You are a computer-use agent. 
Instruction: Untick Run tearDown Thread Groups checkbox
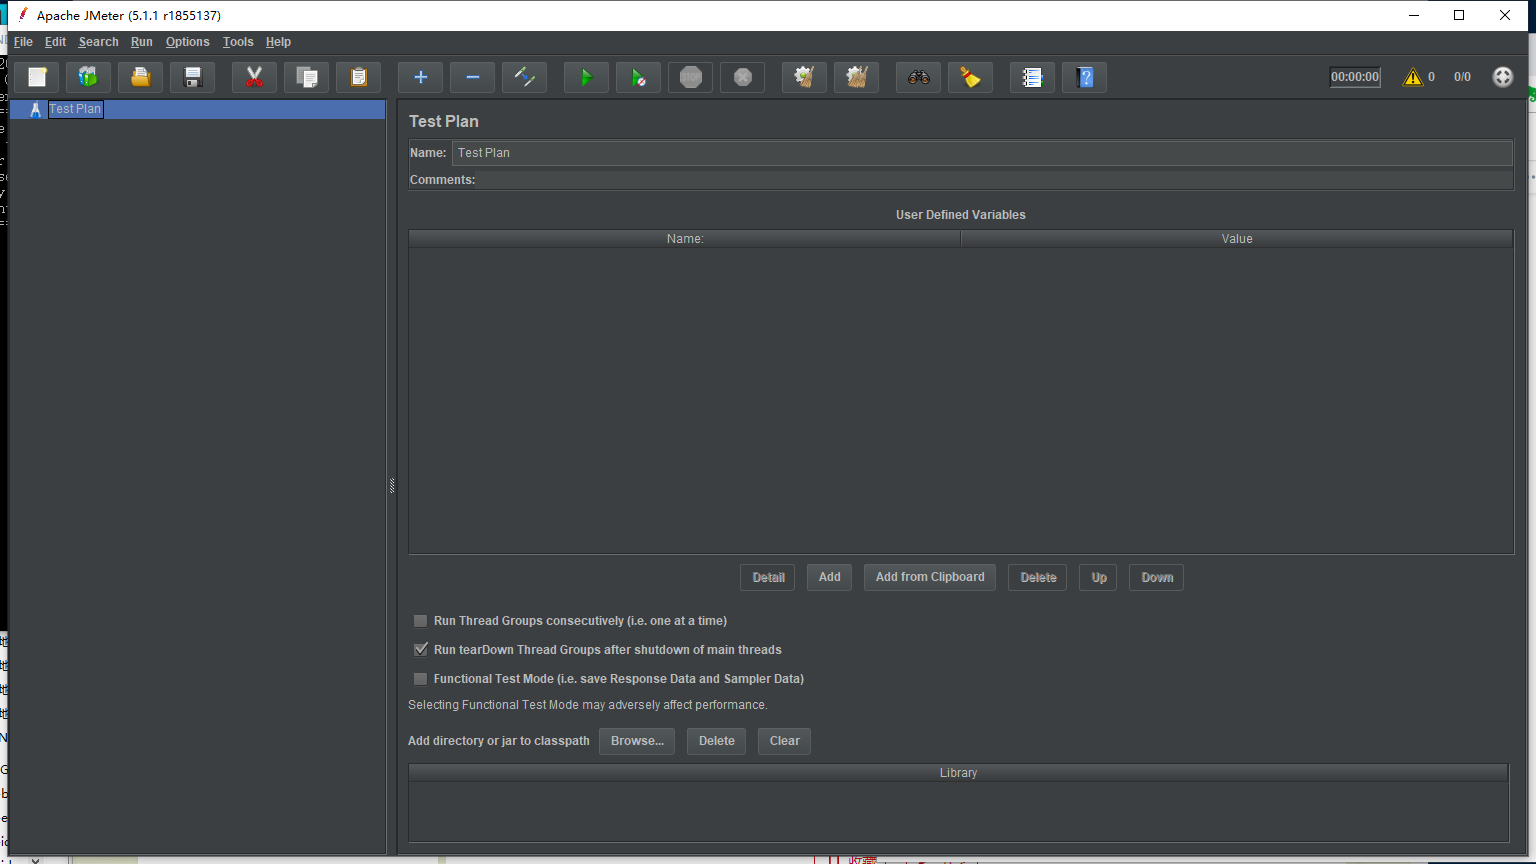[421, 650]
